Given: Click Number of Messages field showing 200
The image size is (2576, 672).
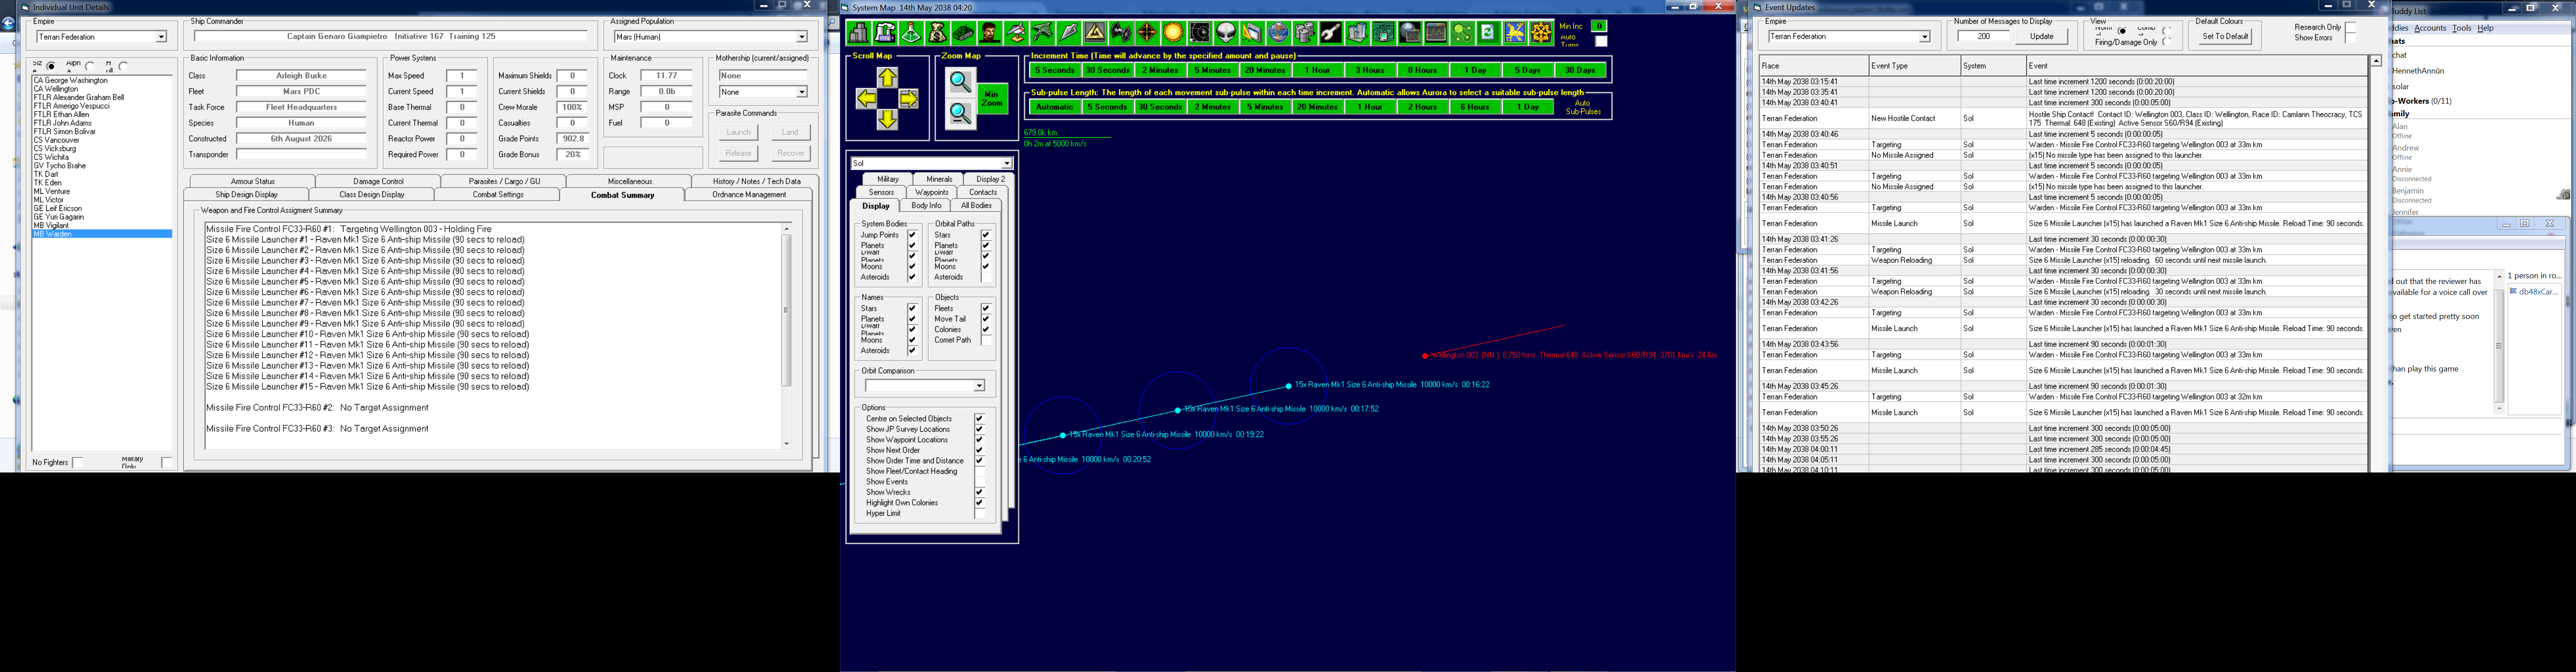Looking at the screenshot, I should tap(1983, 36).
